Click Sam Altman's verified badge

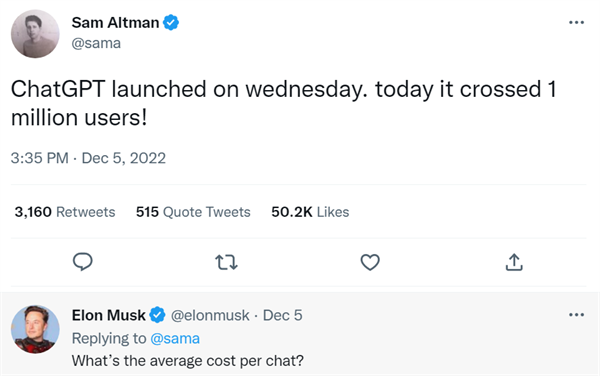click(x=171, y=23)
